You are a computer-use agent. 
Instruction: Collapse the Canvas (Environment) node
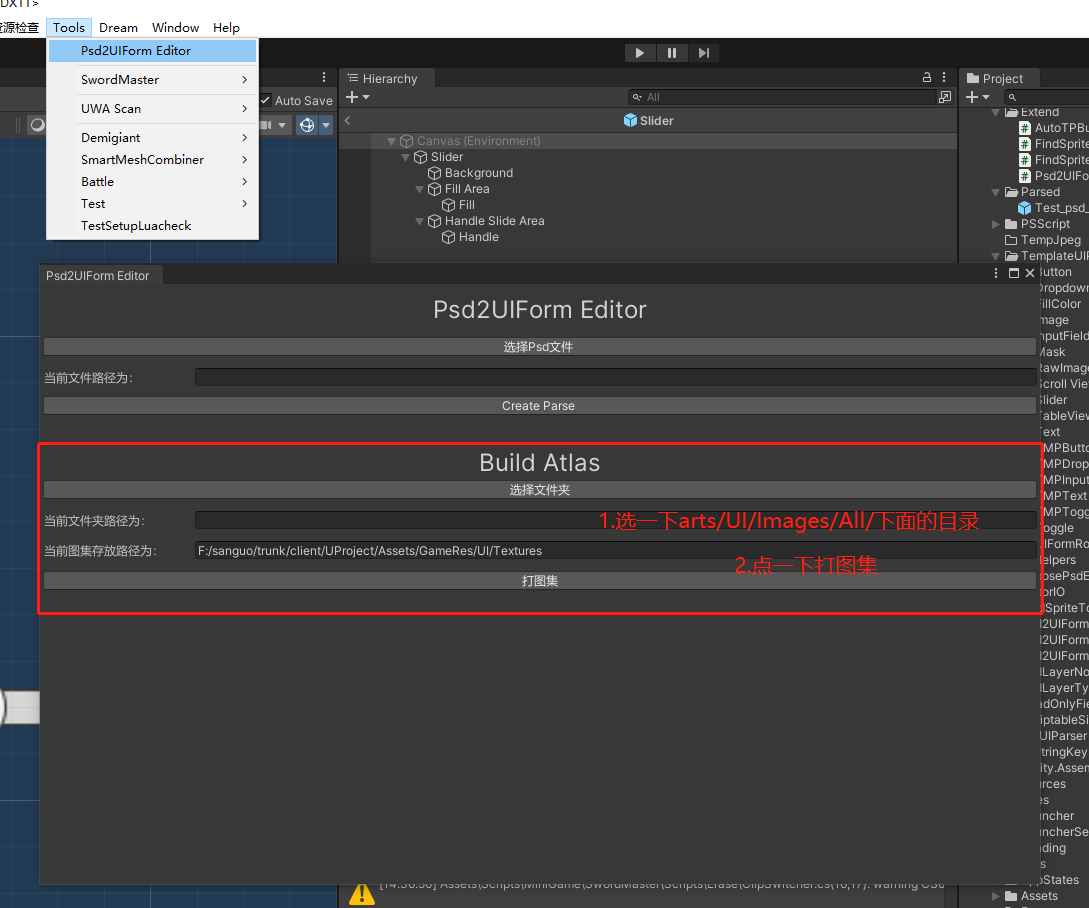(x=391, y=141)
